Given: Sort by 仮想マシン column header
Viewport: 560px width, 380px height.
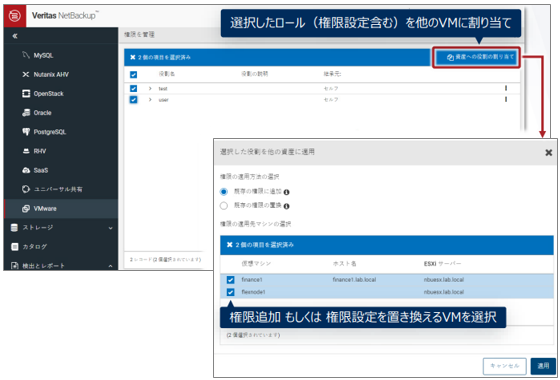Looking at the screenshot, I should [x=256, y=264].
